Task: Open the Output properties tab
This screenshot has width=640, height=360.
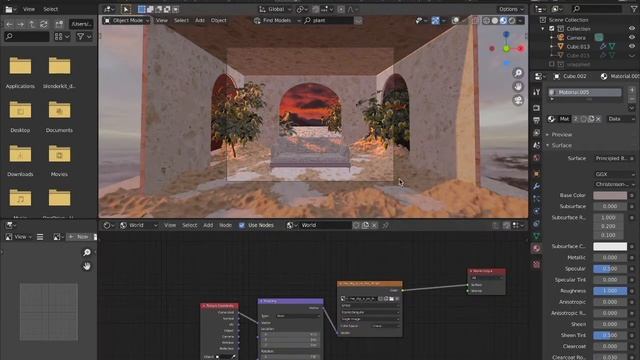Action: click(x=536, y=120)
